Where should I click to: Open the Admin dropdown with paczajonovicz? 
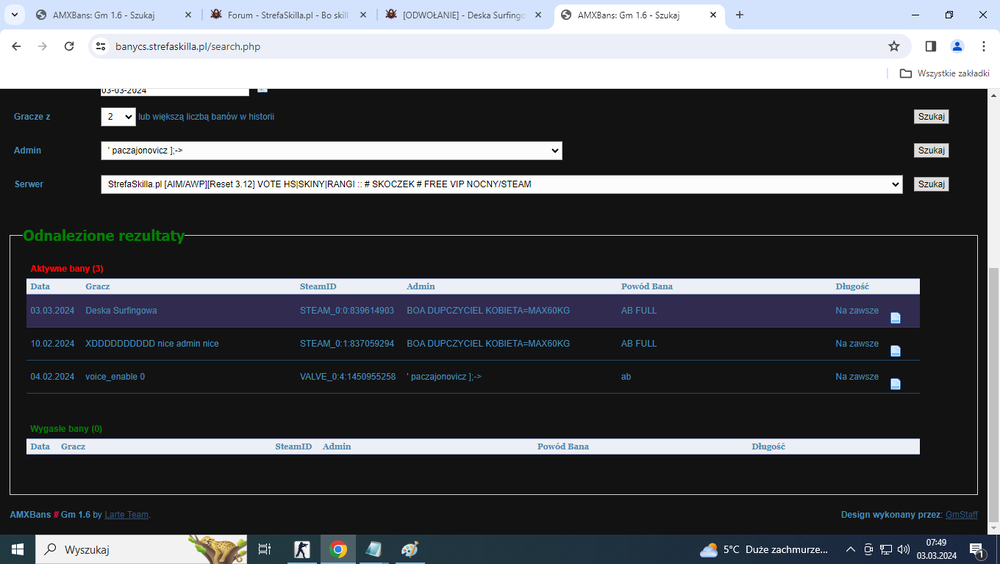point(331,151)
